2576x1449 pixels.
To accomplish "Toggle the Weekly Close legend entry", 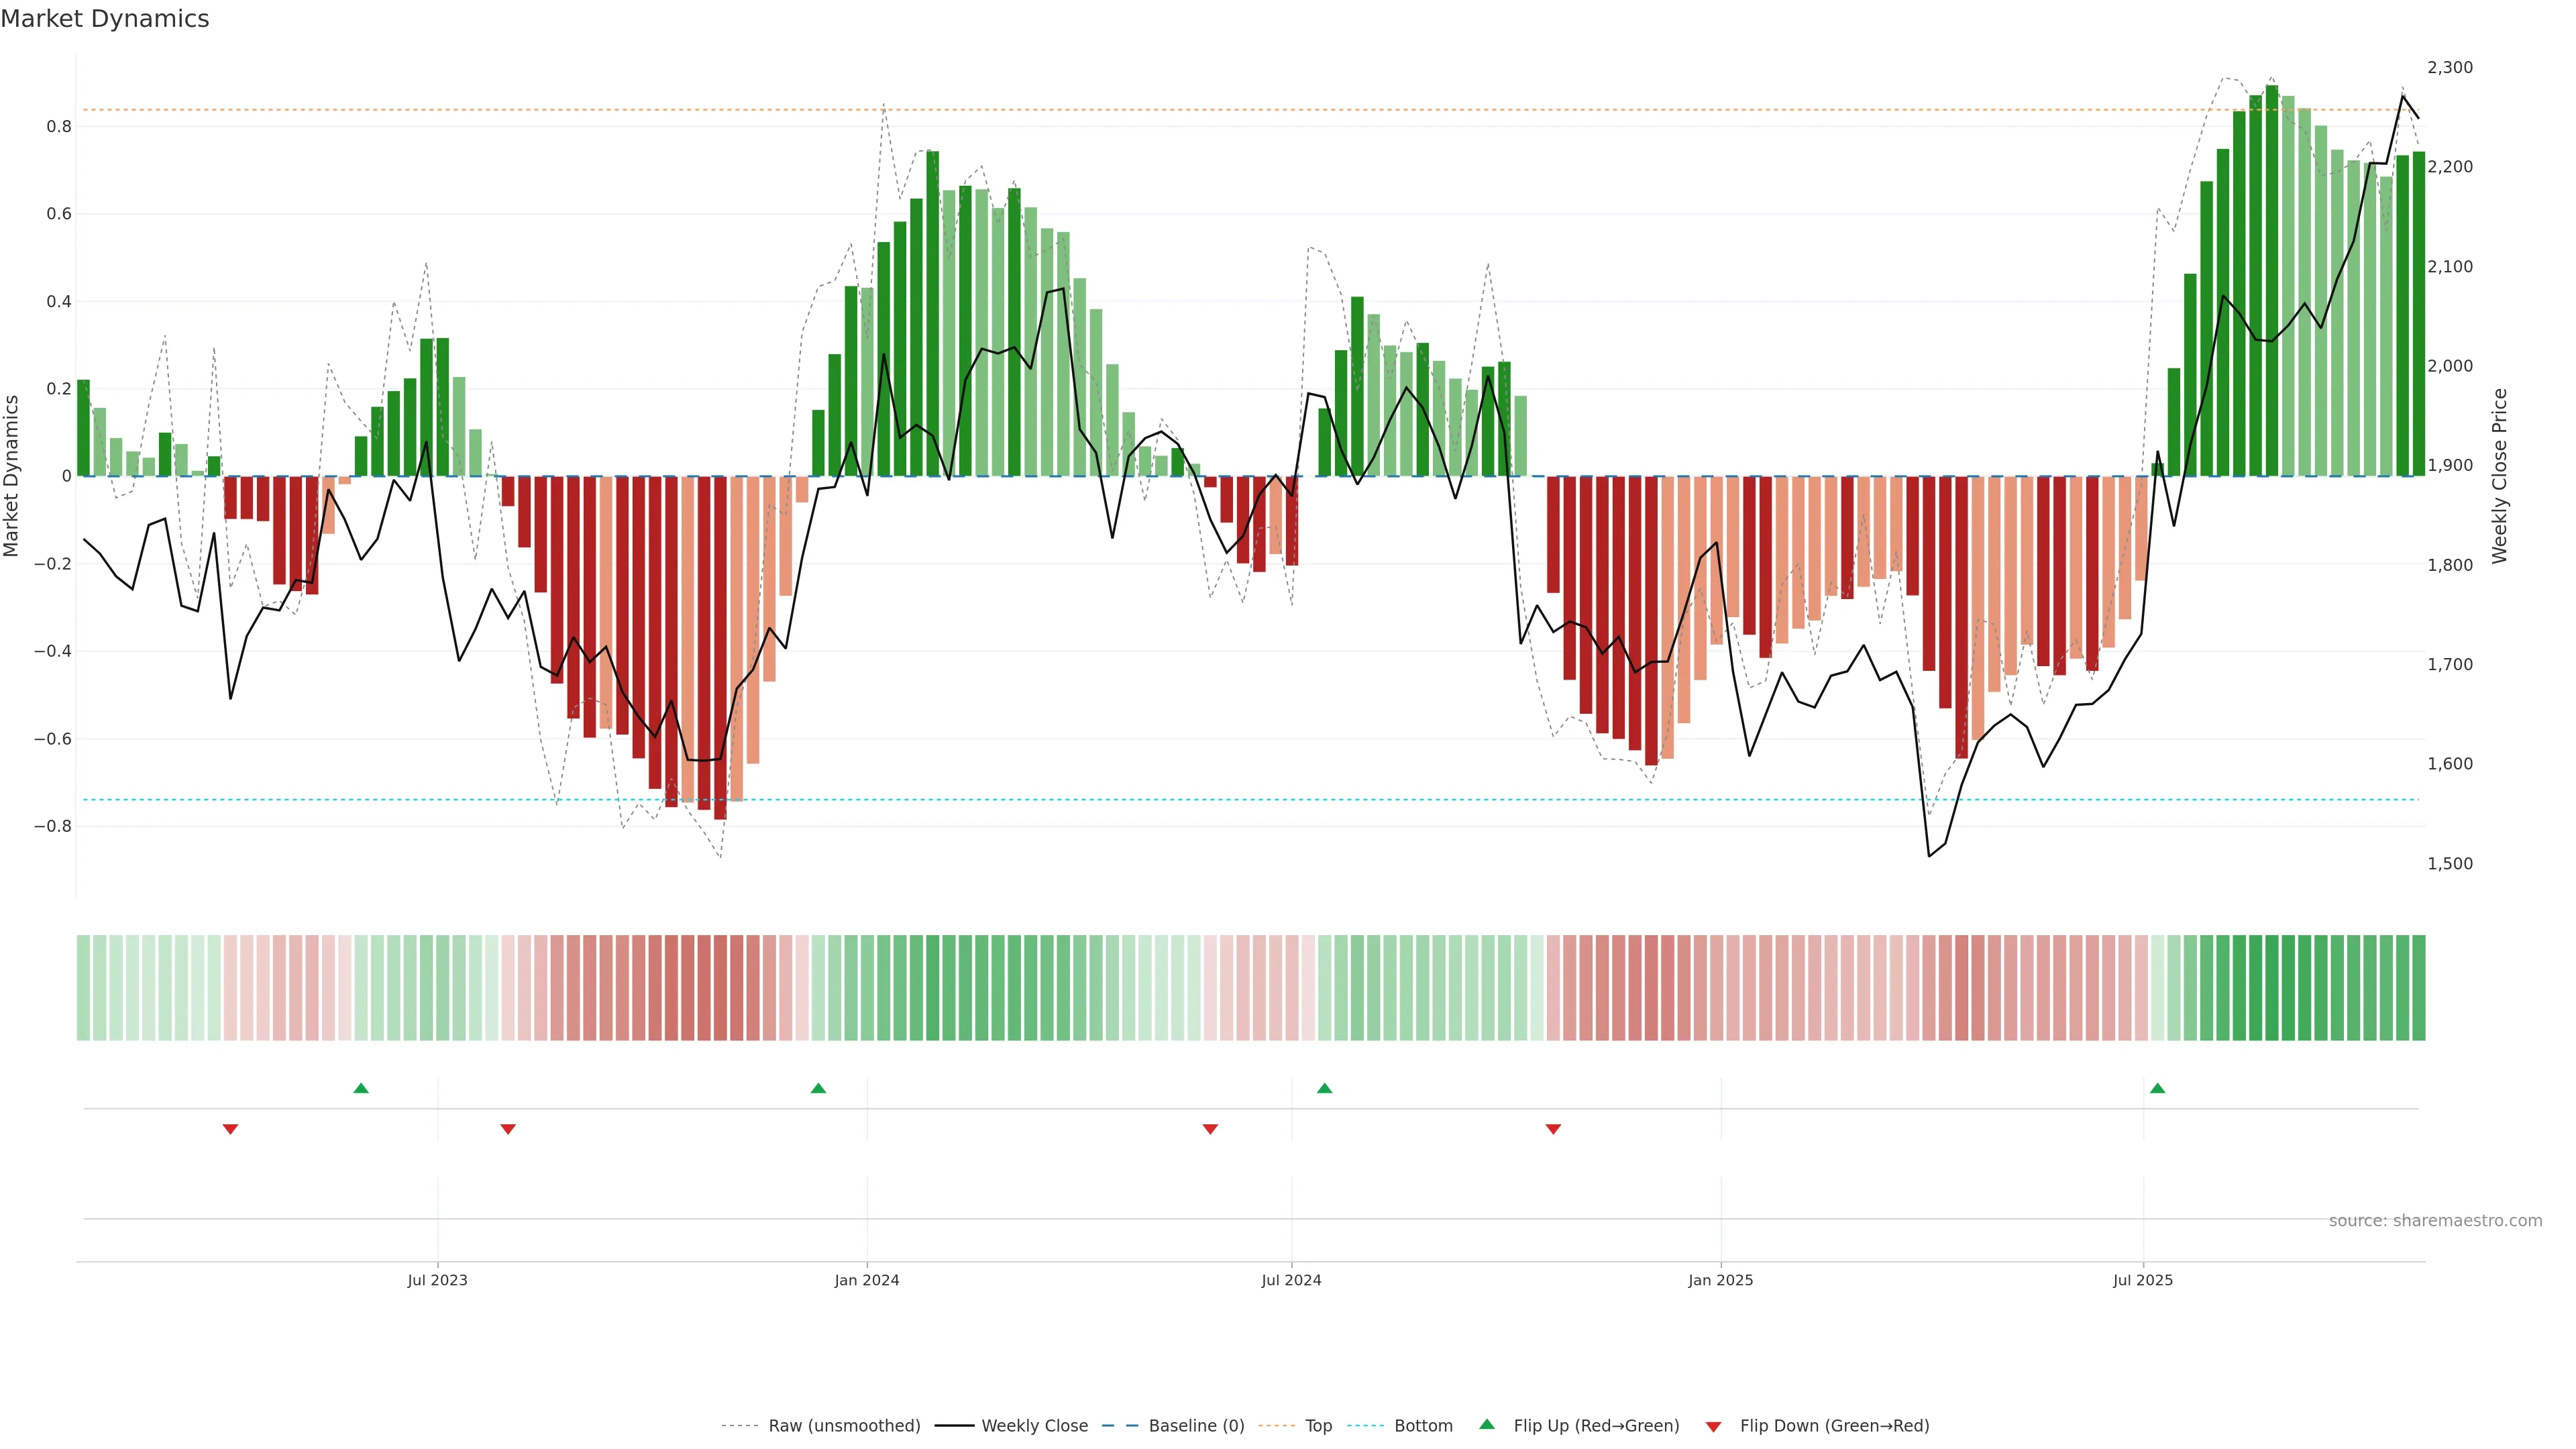I will (1034, 1426).
